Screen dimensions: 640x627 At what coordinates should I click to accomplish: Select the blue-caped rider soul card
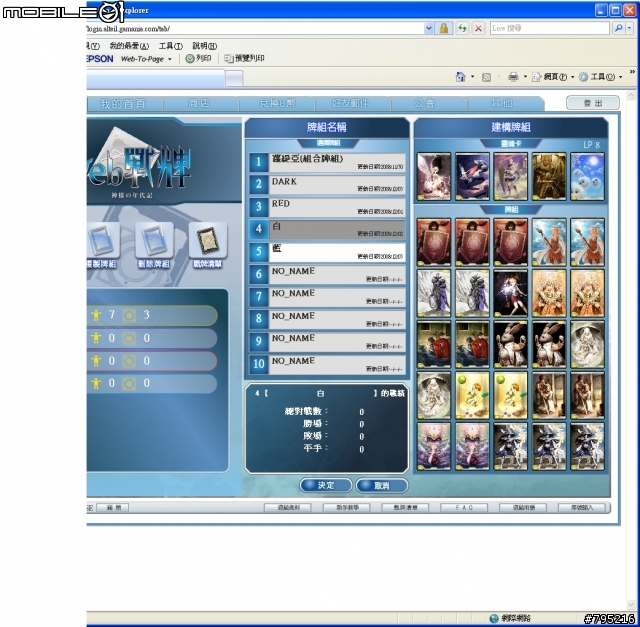tap(472, 176)
